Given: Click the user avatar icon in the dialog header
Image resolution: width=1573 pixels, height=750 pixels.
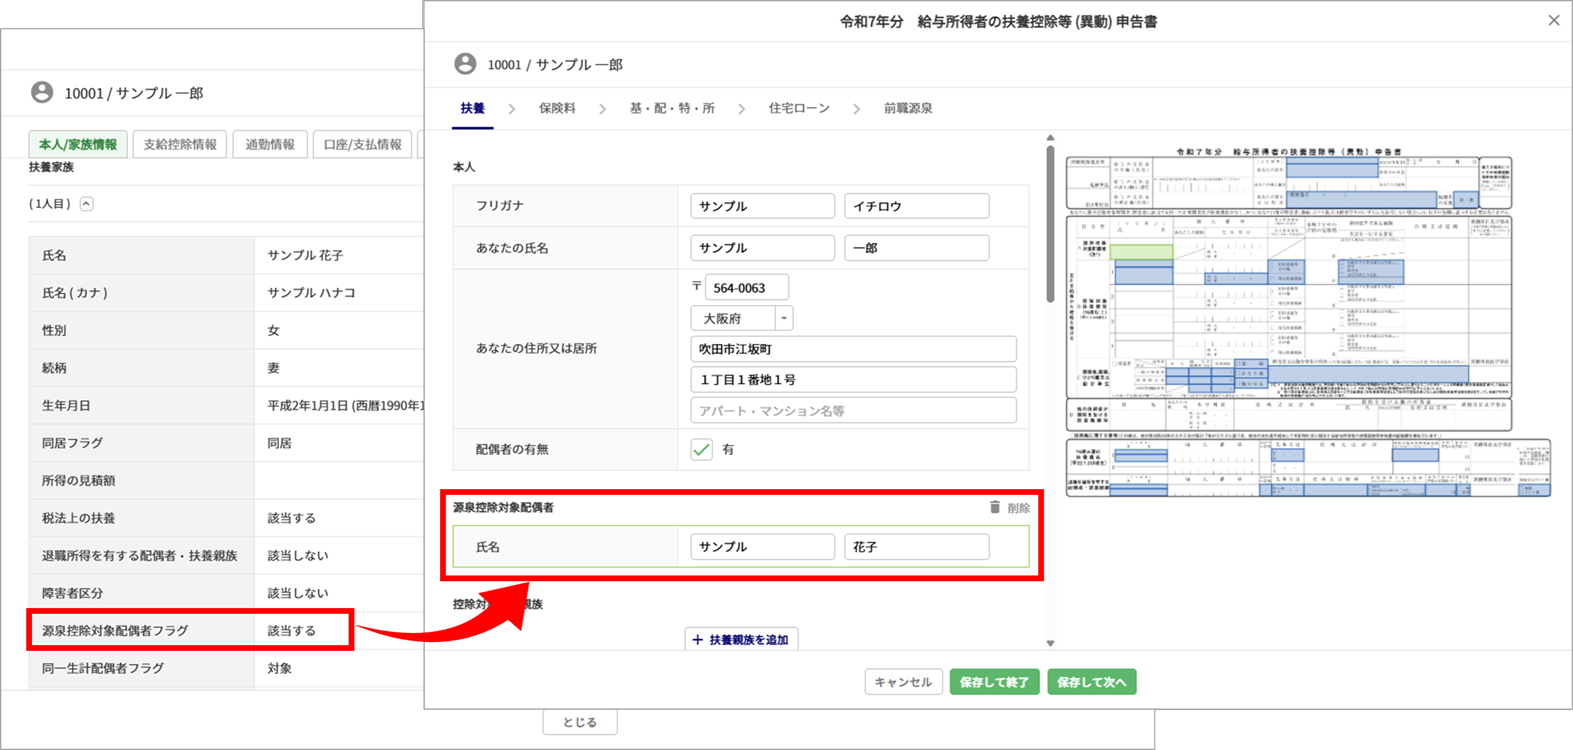Looking at the screenshot, I should 465,64.
